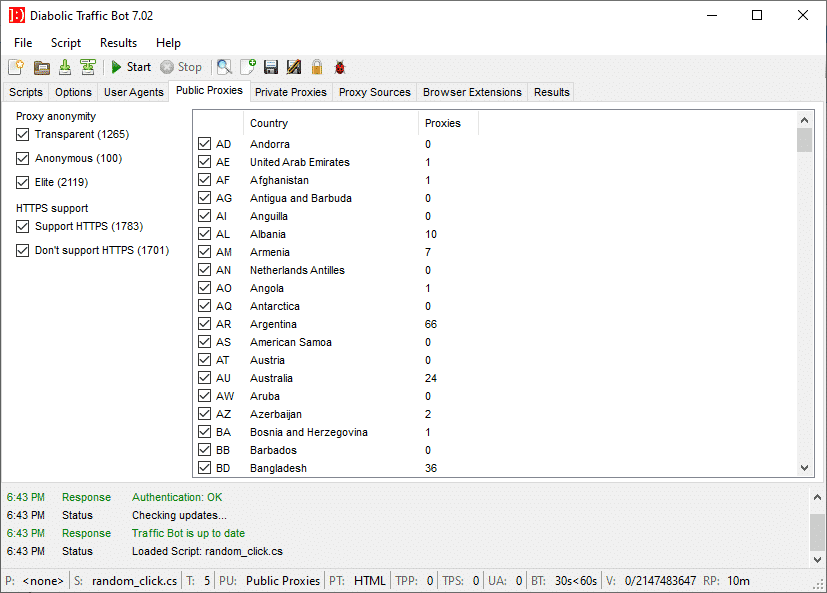
Task: Switch to the Options tab
Action: click(73, 92)
